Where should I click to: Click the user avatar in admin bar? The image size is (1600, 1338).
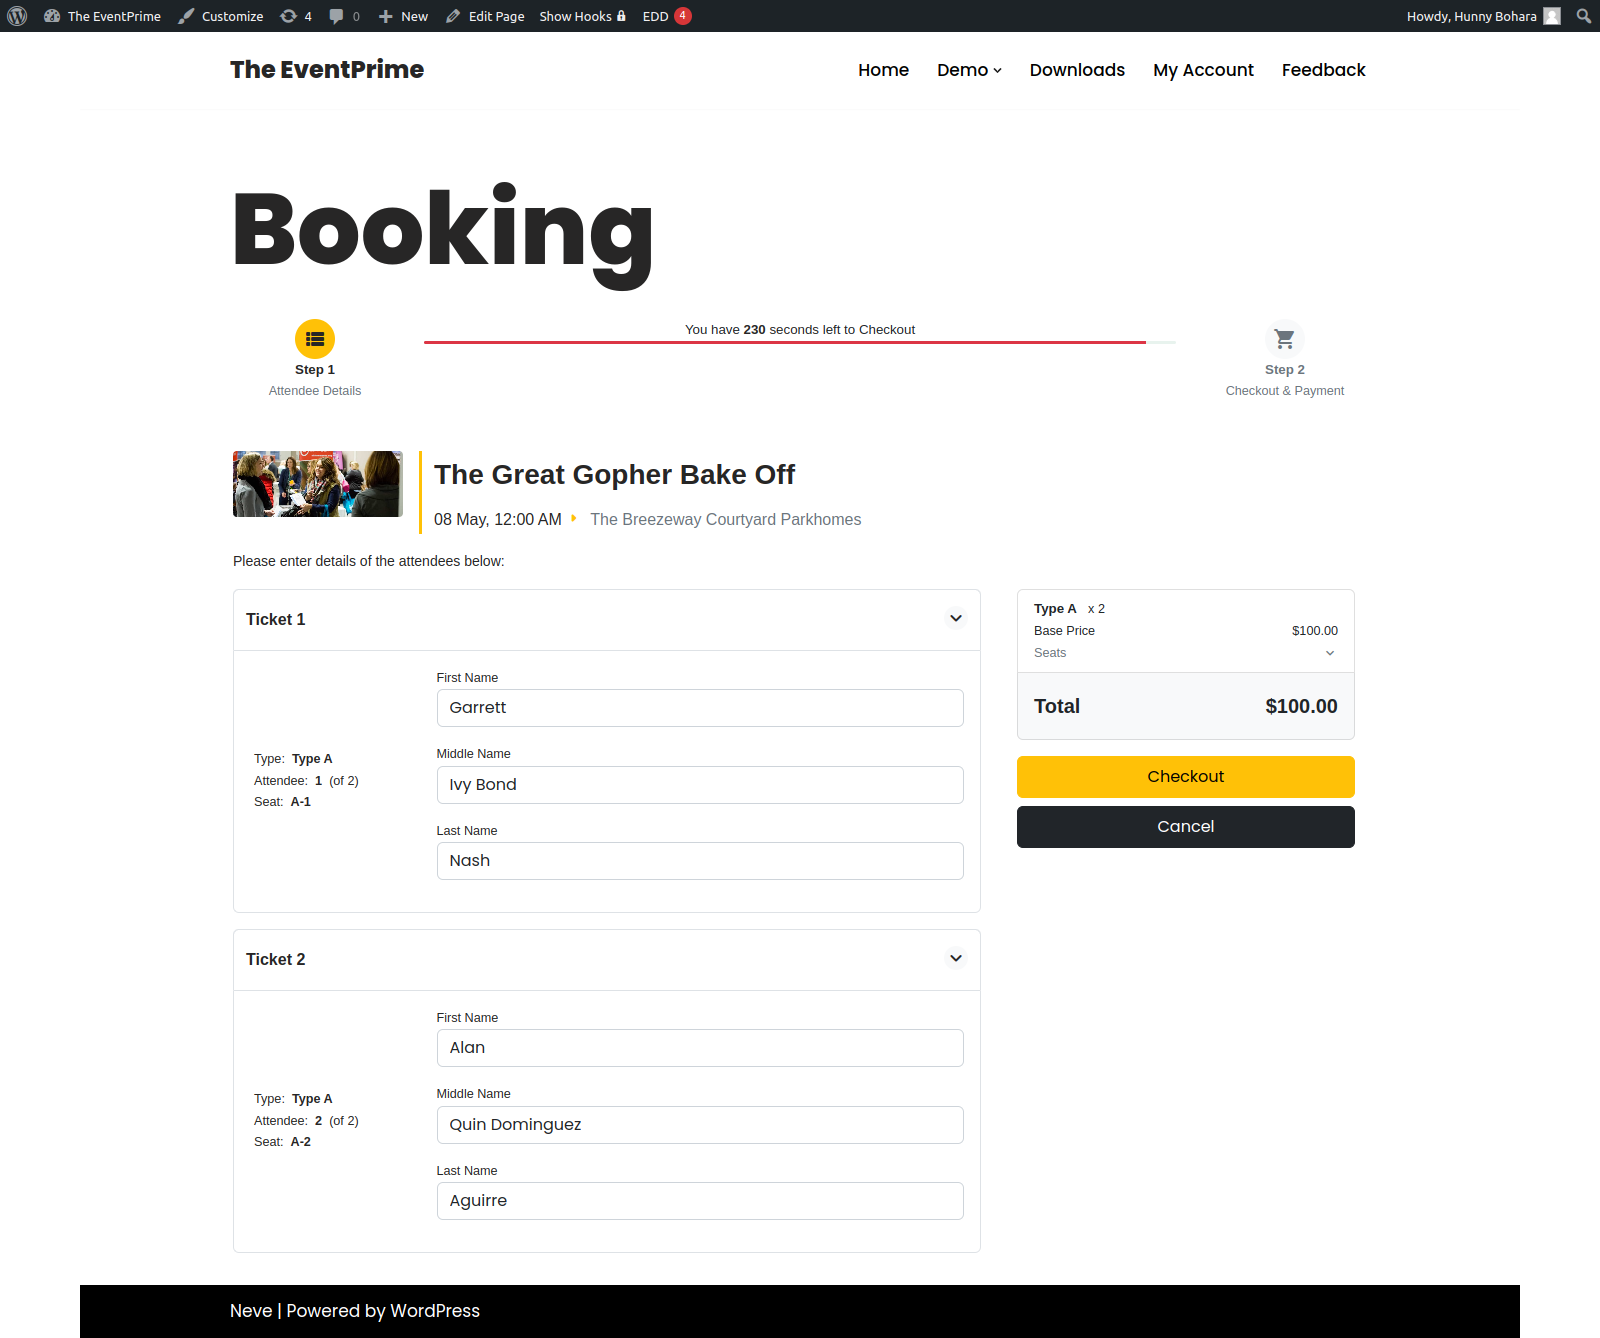(x=1552, y=16)
